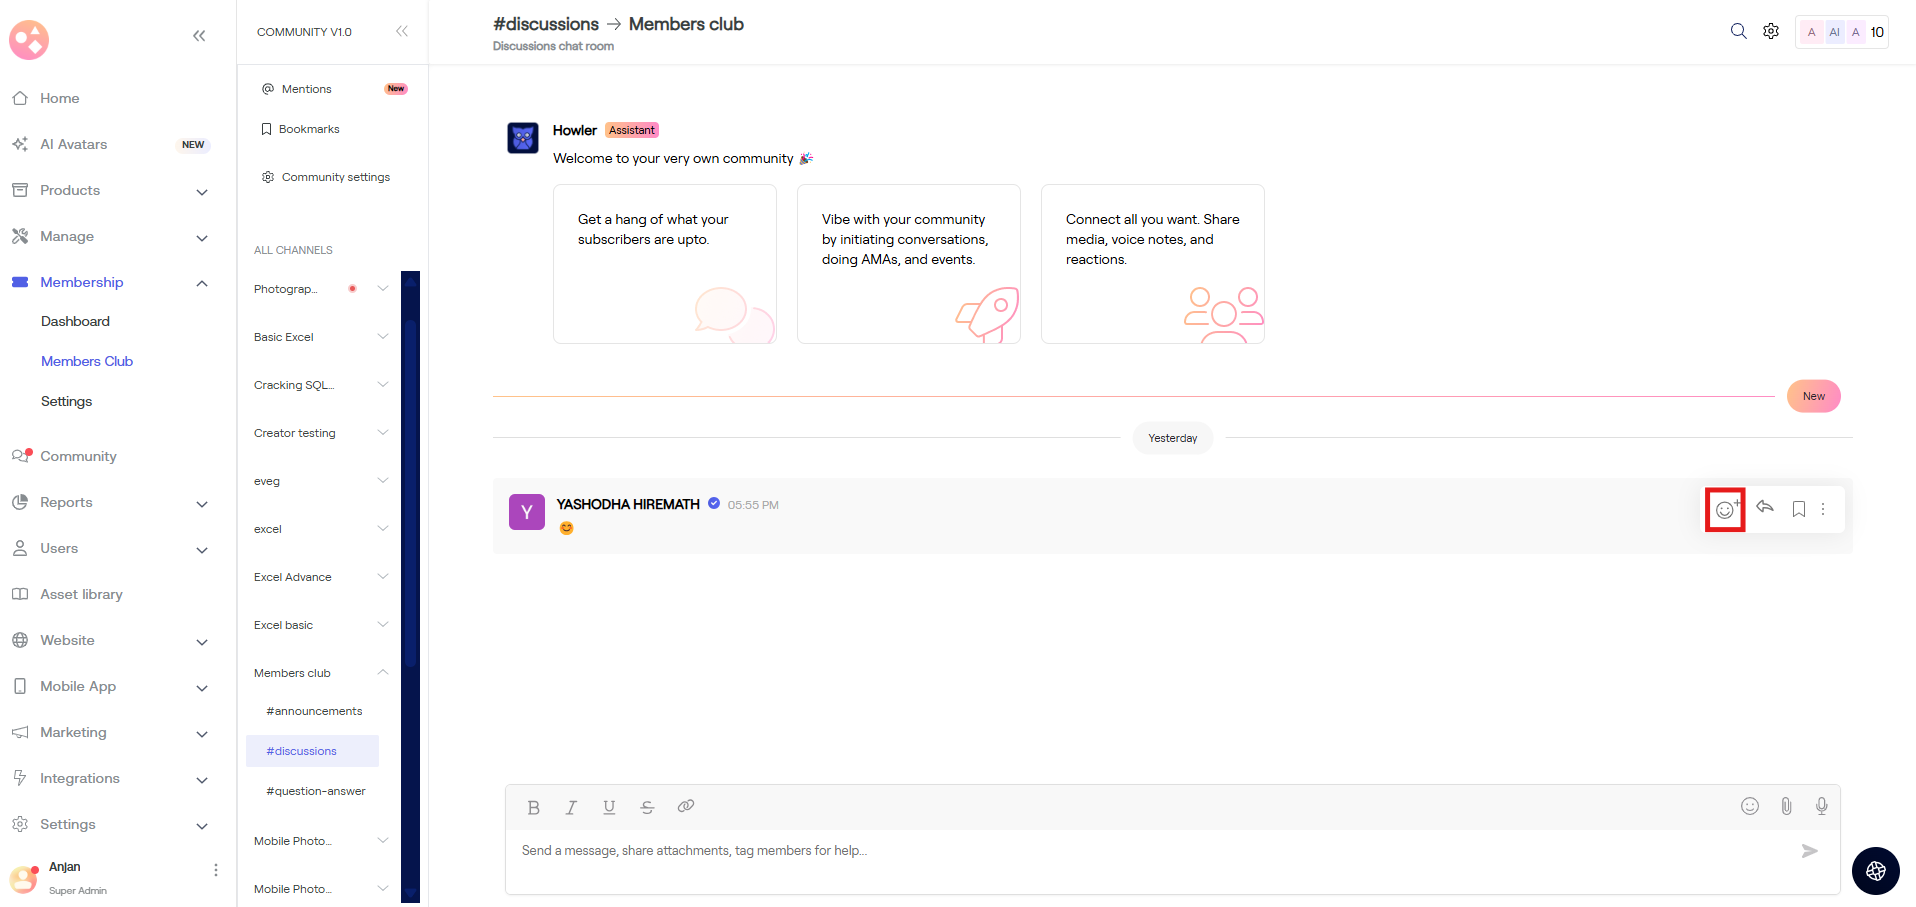1916x907 pixels.
Task: Record a voice note with the microphone
Action: point(1821,806)
